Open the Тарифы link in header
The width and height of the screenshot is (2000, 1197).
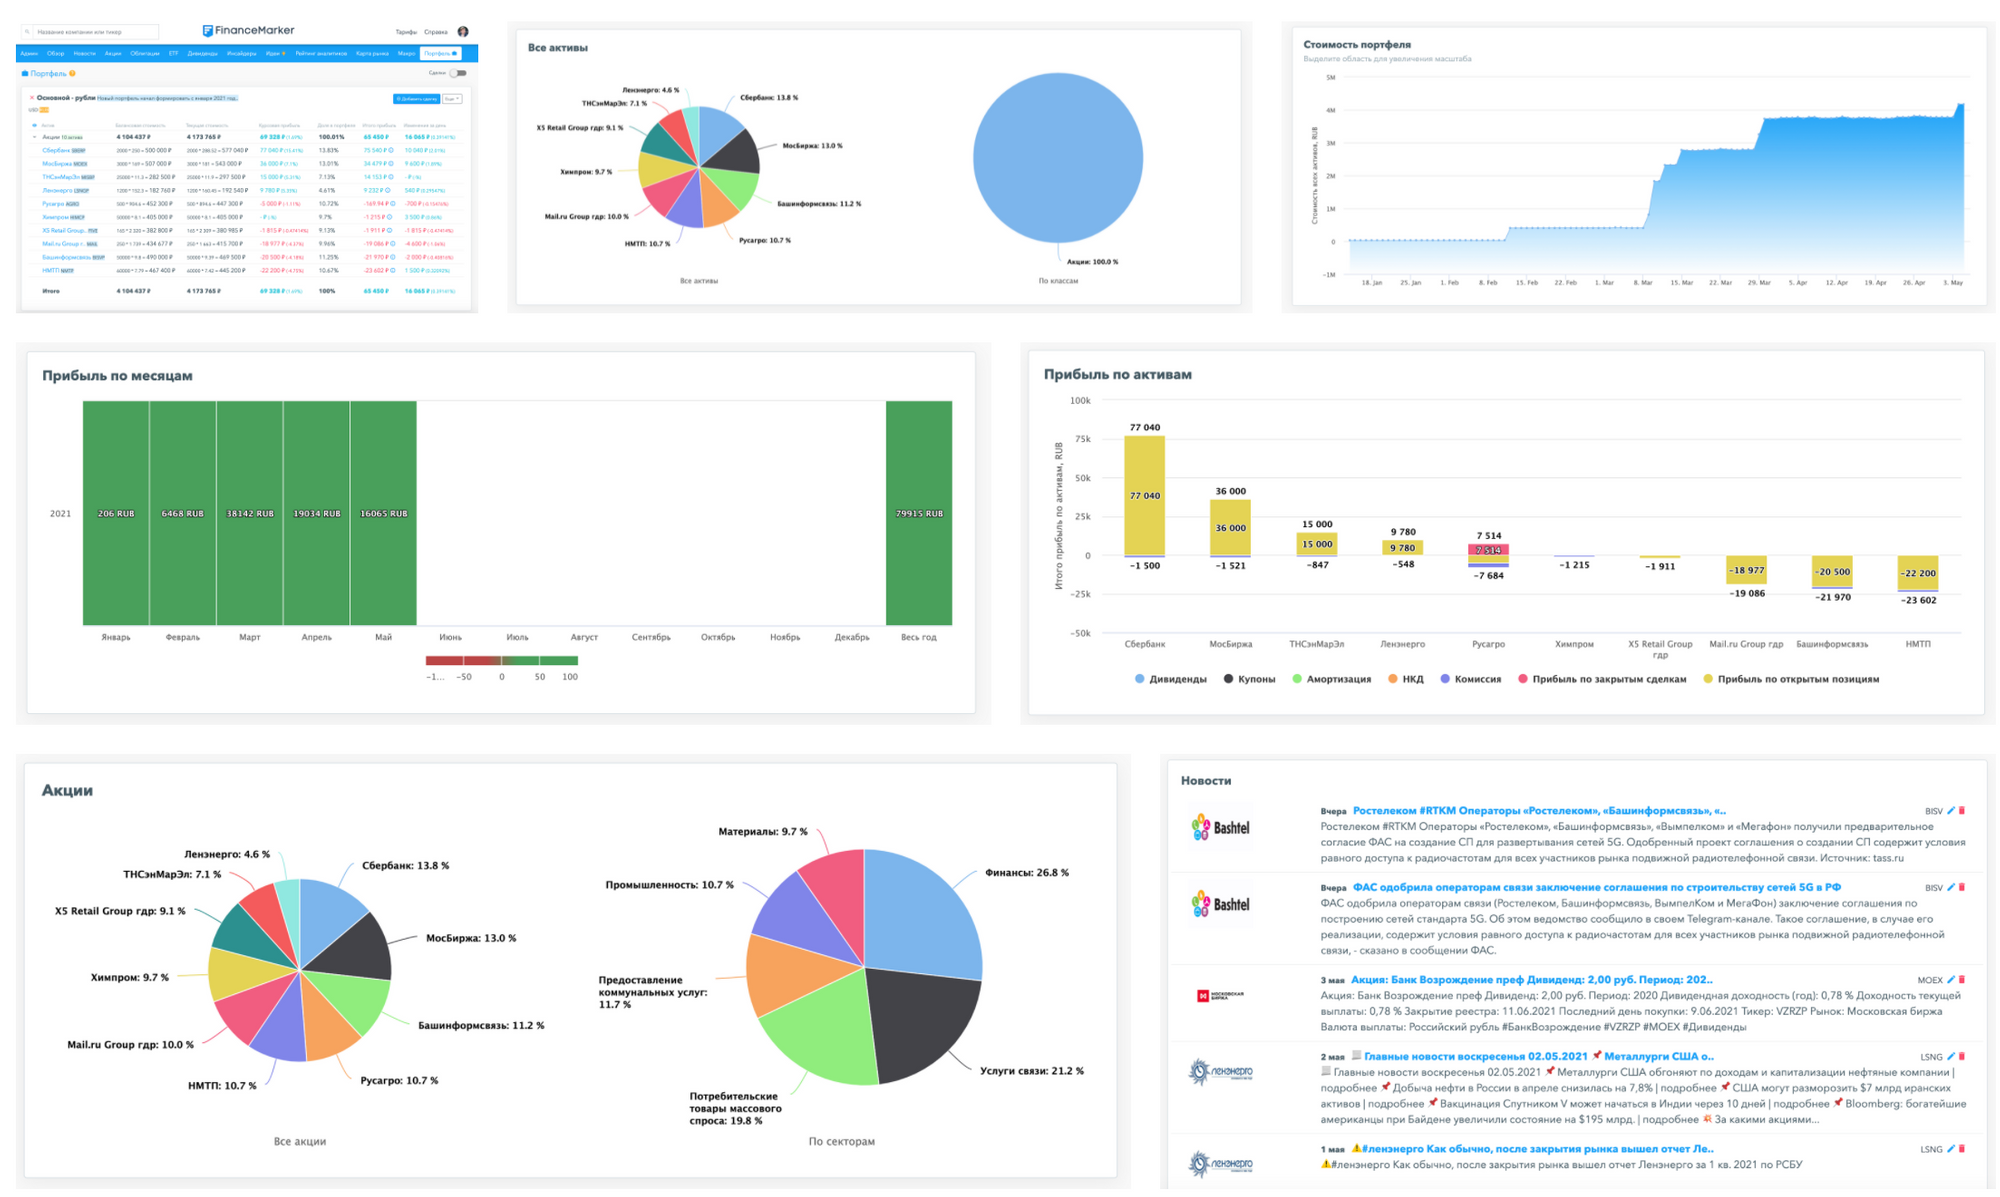(x=406, y=32)
